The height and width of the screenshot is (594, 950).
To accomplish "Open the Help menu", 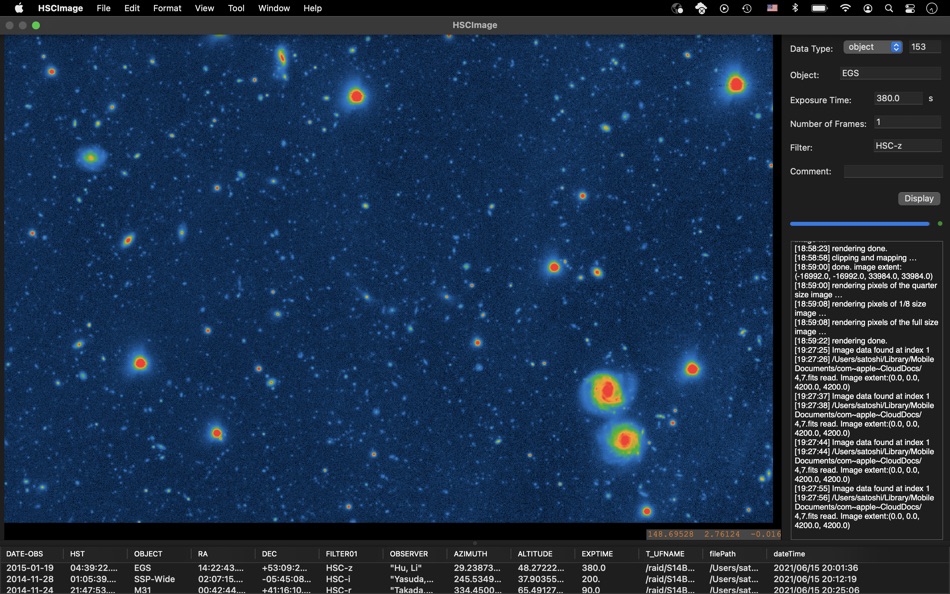I will coord(313,8).
